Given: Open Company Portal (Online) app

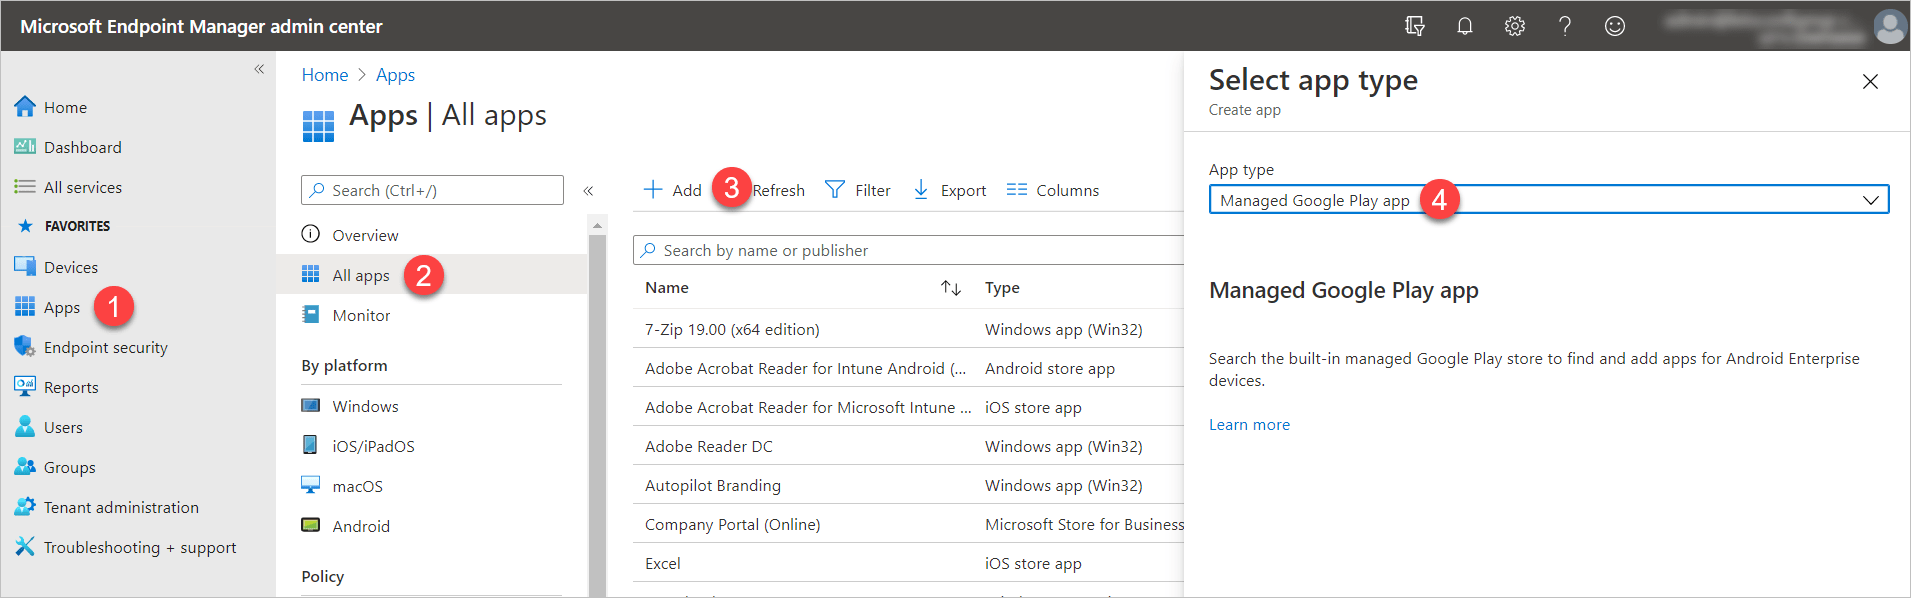Looking at the screenshot, I should pyautogui.click(x=733, y=524).
